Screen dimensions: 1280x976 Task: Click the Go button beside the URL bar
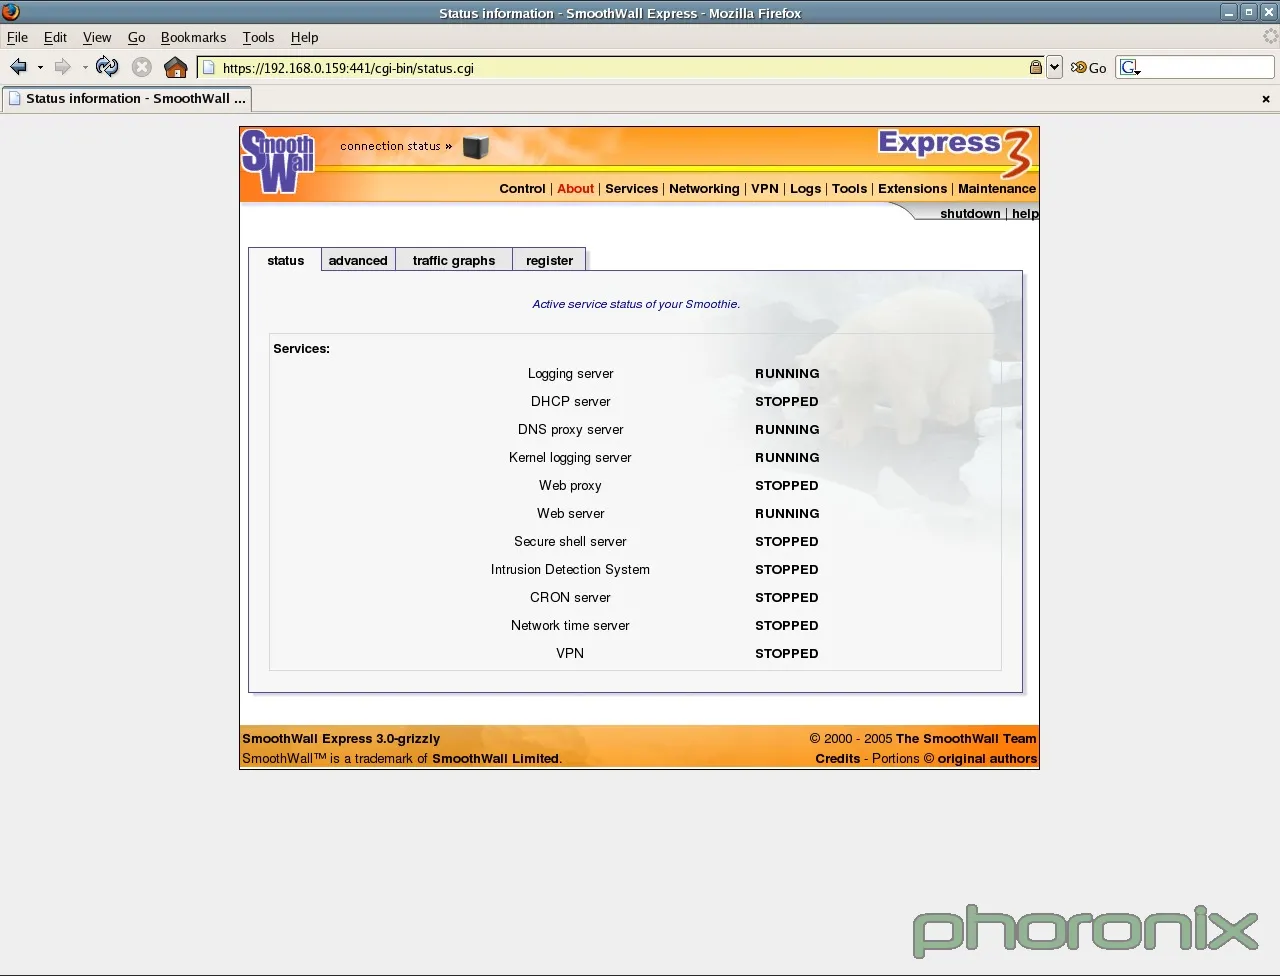[1088, 68]
